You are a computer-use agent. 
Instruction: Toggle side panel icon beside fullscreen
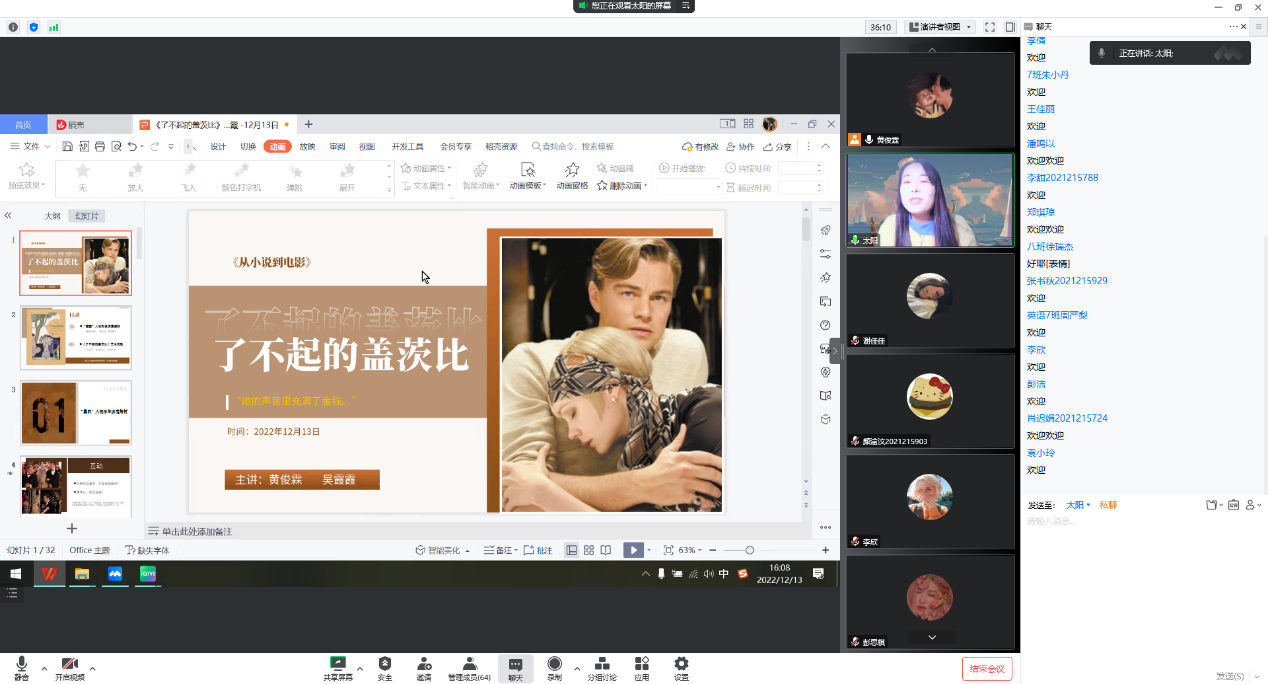click(1011, 27)
